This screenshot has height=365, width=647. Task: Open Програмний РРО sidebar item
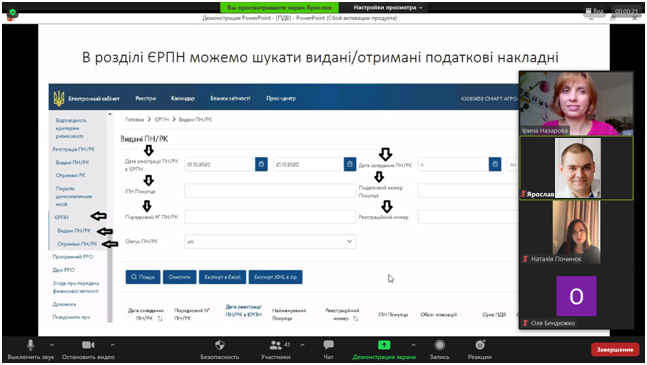[73, 257]
